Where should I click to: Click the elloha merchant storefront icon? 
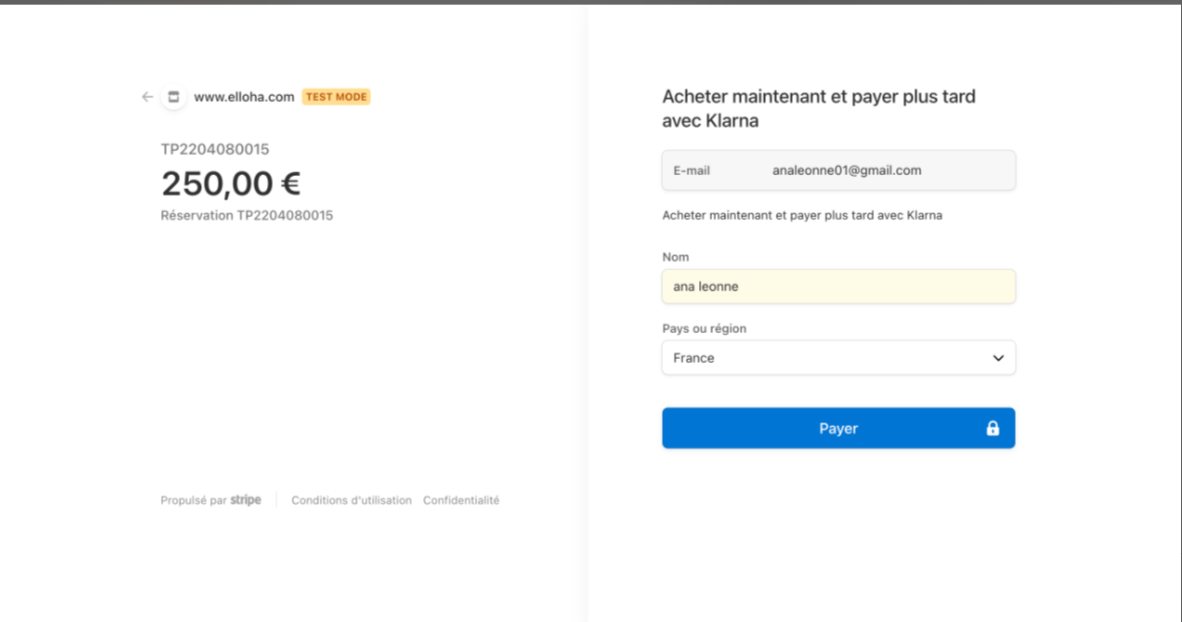(x=173, y=97)
